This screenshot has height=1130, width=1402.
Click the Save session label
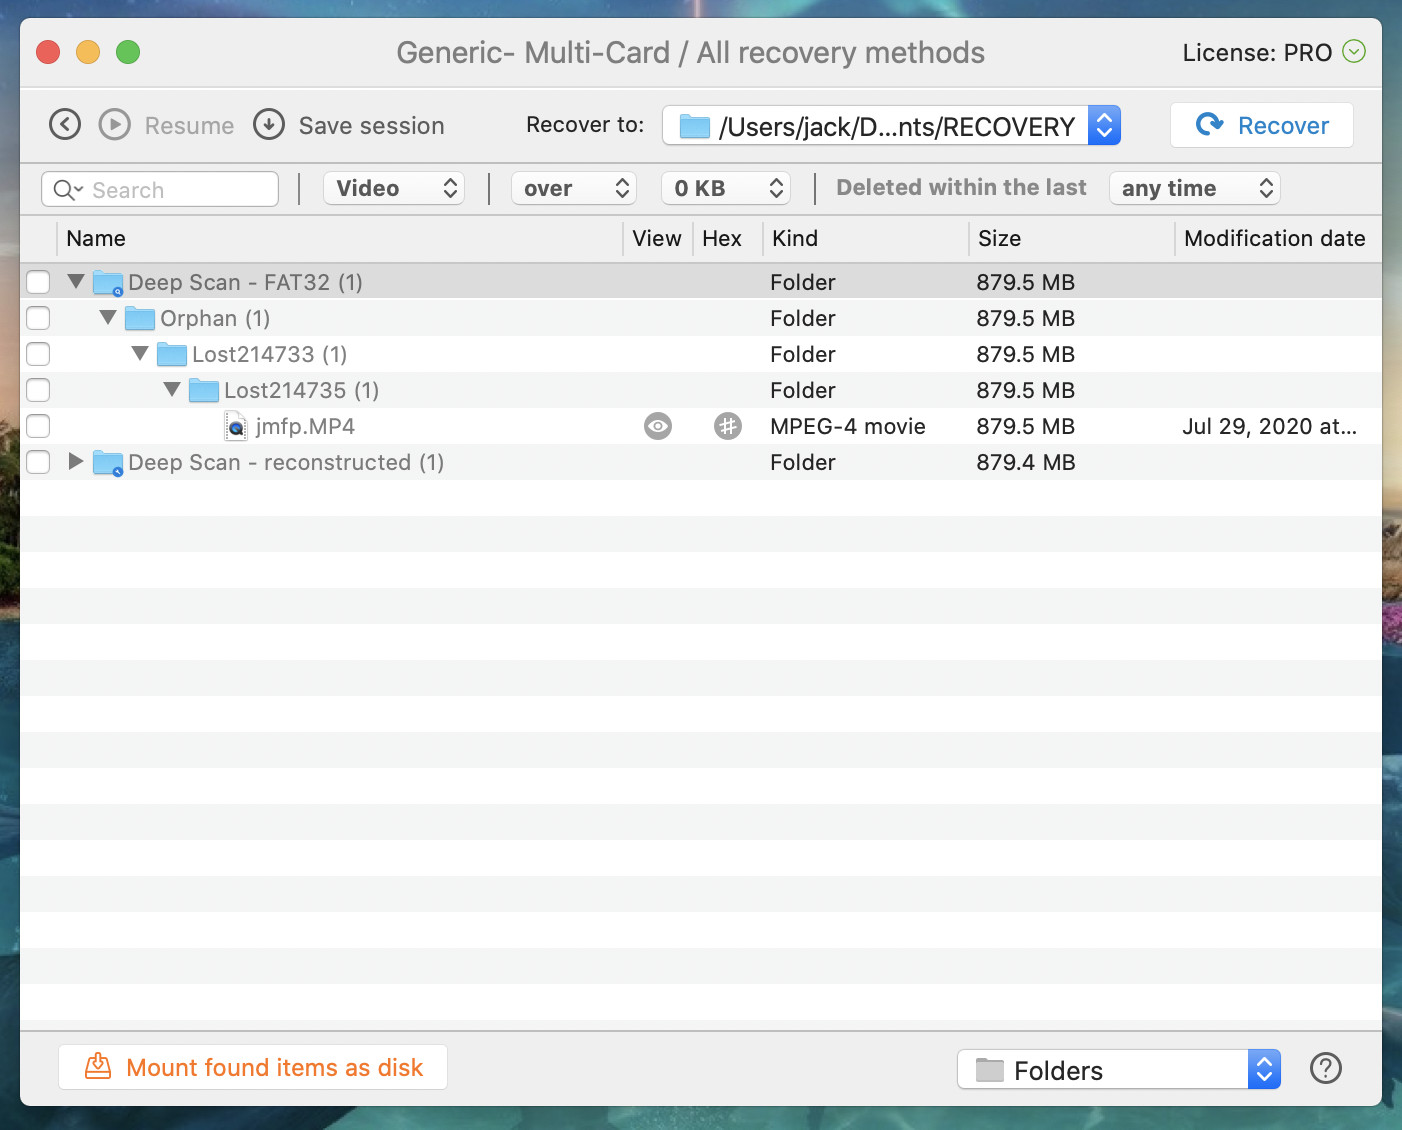(371, 125)
